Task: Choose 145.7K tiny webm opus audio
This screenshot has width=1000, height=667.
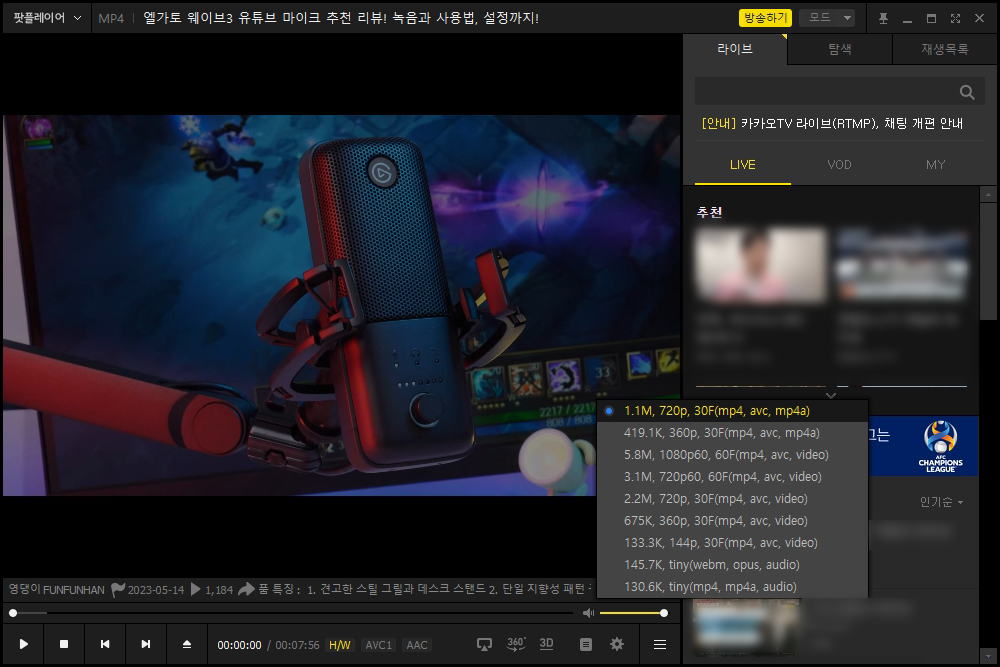Action: click(732, 564)
